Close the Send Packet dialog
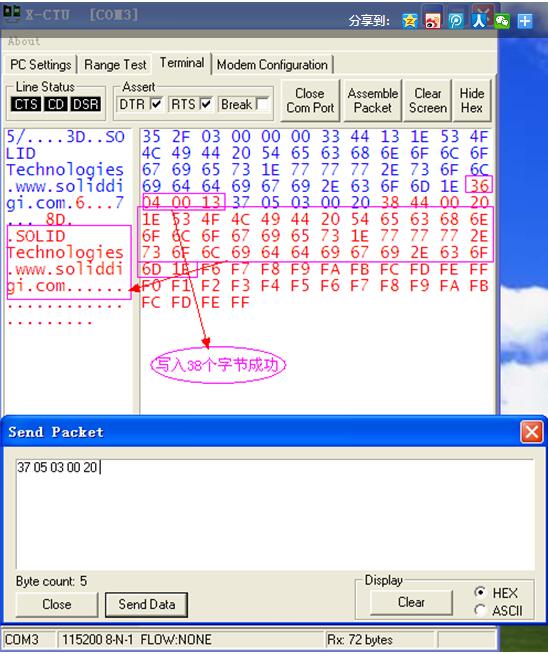 point(532,432)
